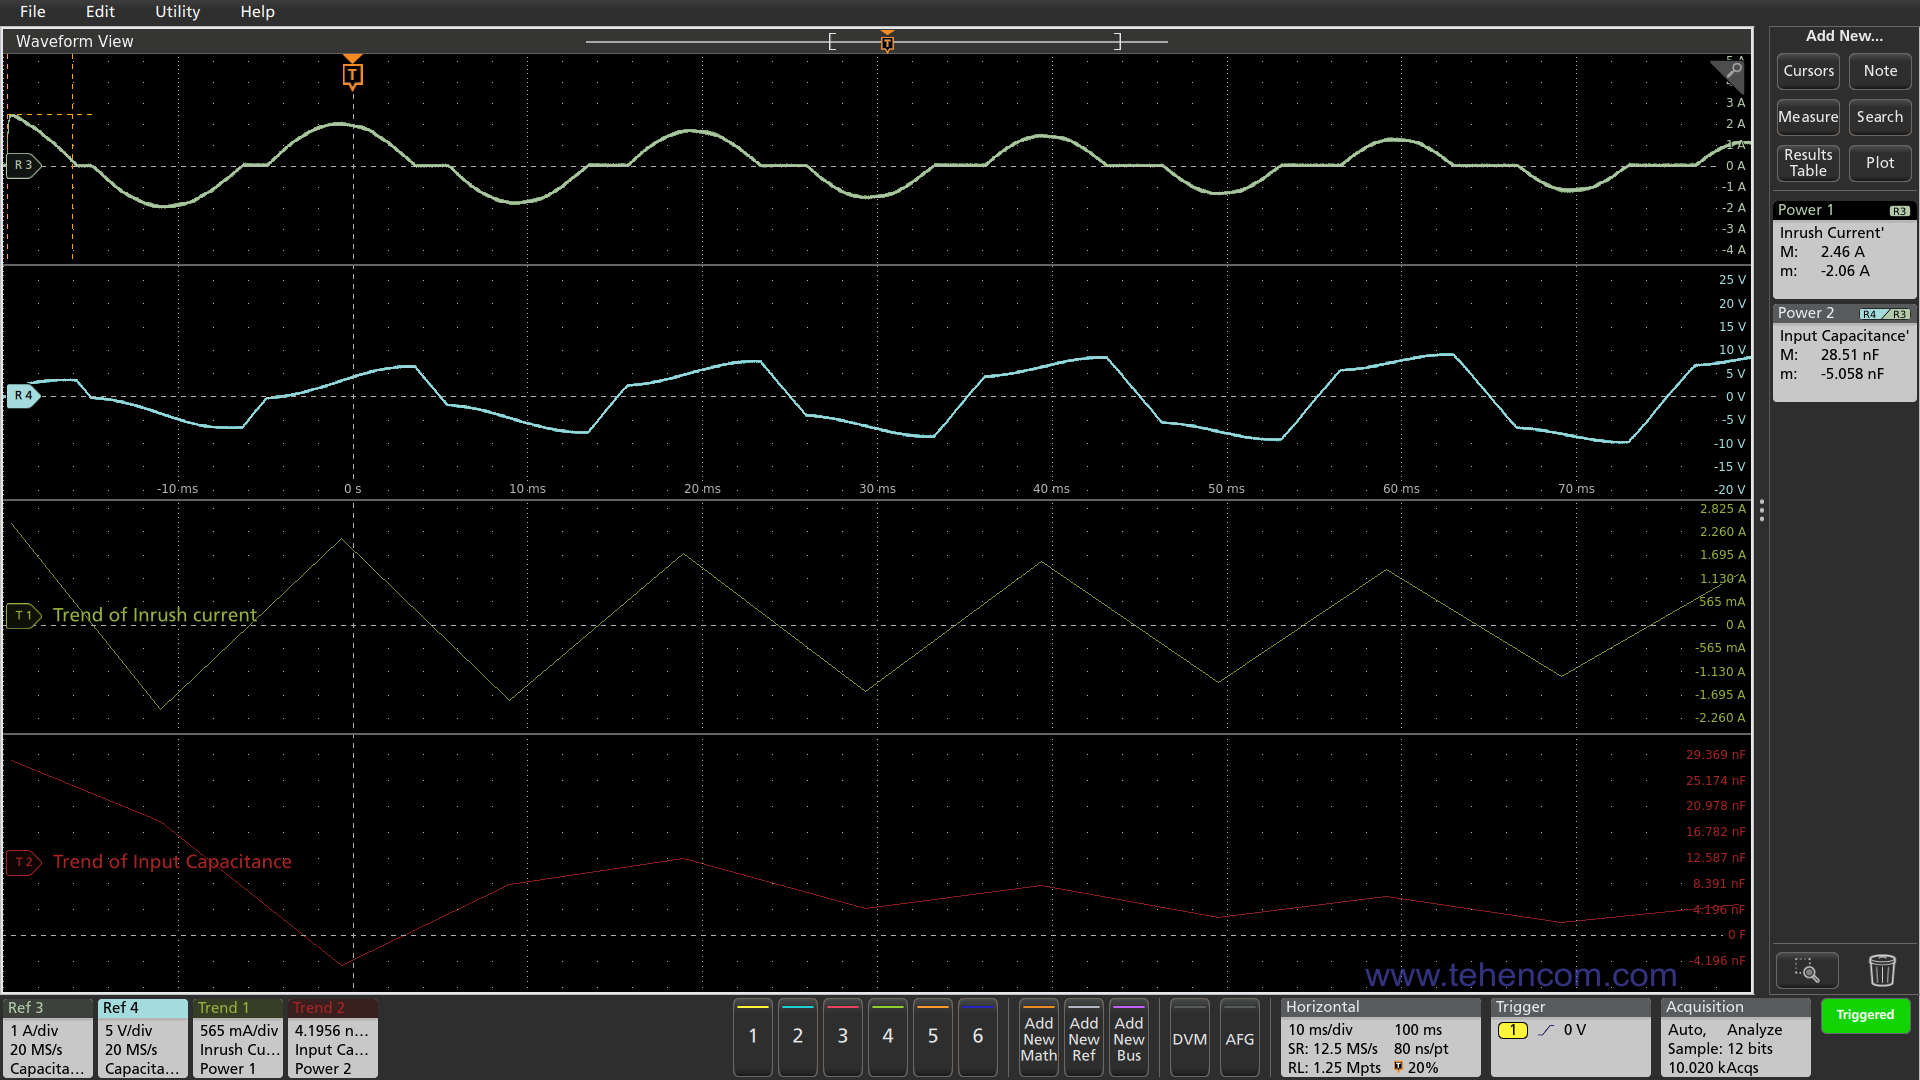Open Results Table panel
Viewport: 1920px width, 1080px height.
[1807, 161]
